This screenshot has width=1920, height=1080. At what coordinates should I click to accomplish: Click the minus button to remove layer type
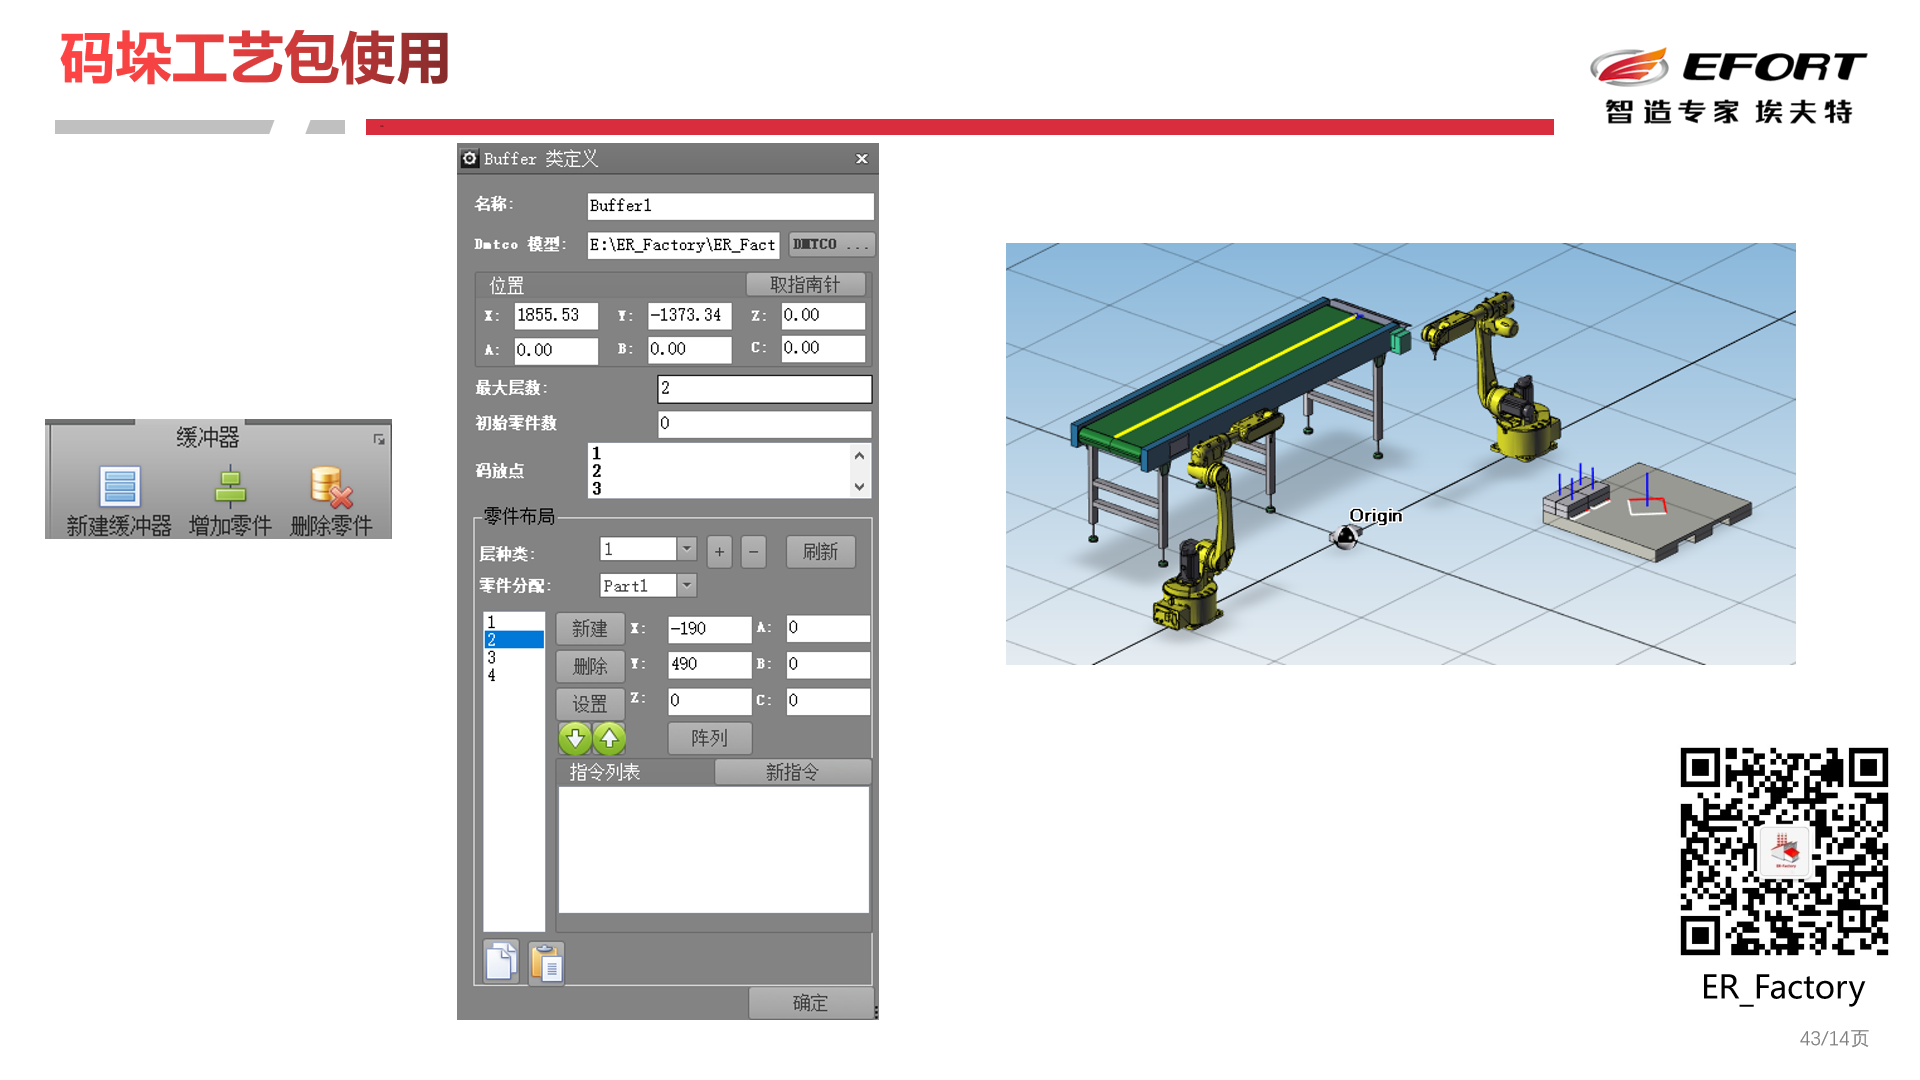point(754,552)
